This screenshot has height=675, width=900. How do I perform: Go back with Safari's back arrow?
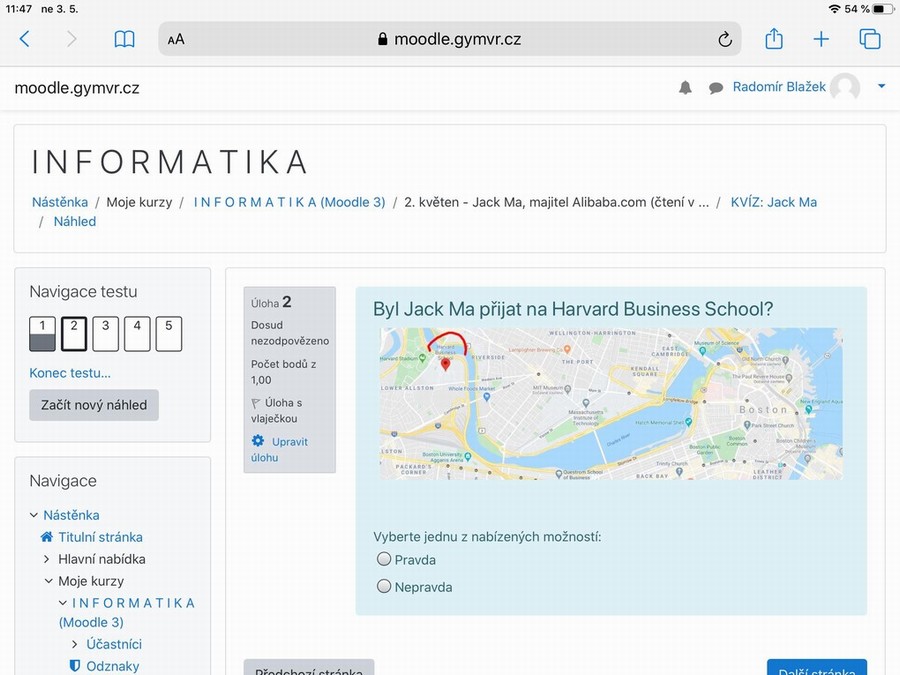(x=24, y=39)
